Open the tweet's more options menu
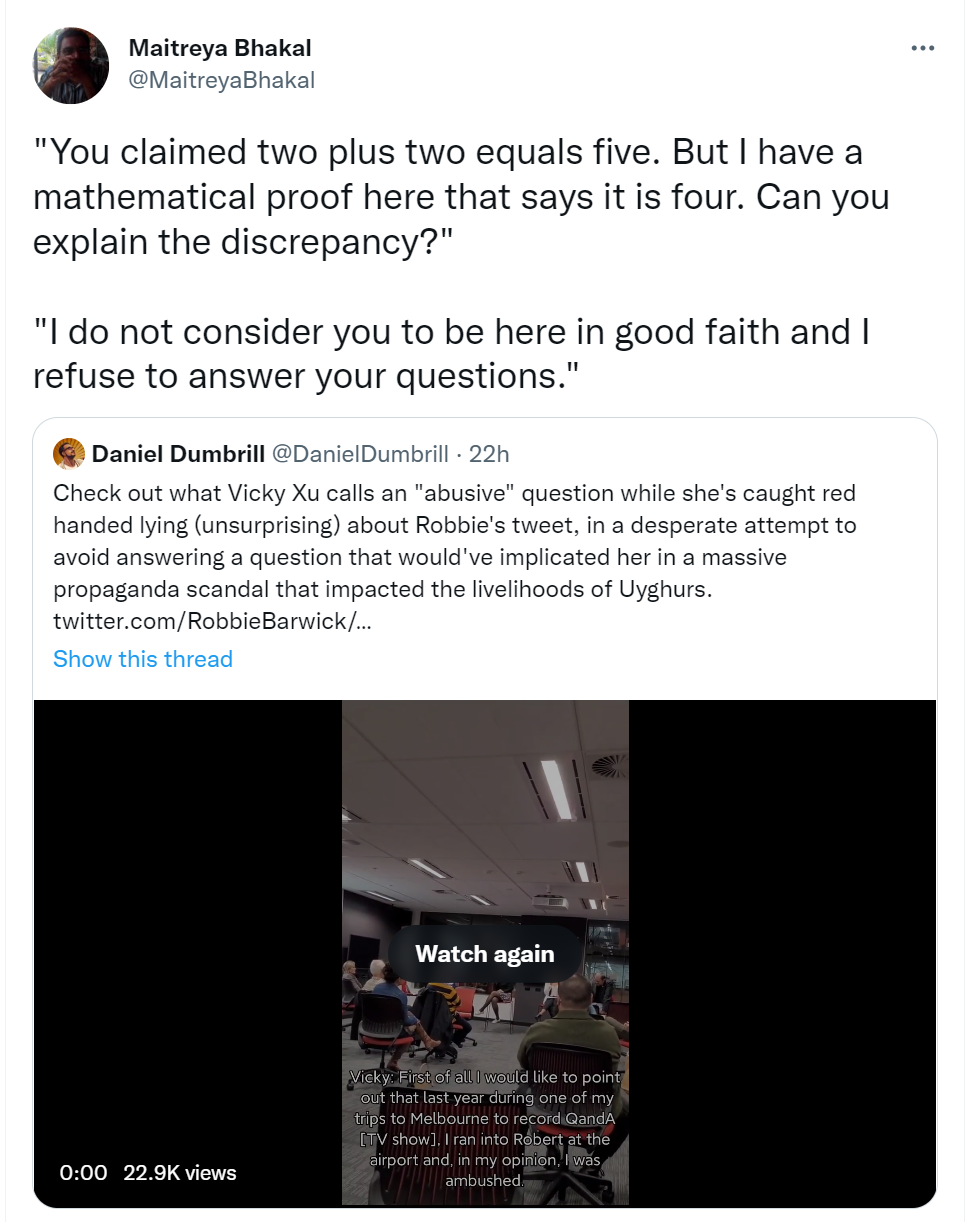 (x=922, y=48)
